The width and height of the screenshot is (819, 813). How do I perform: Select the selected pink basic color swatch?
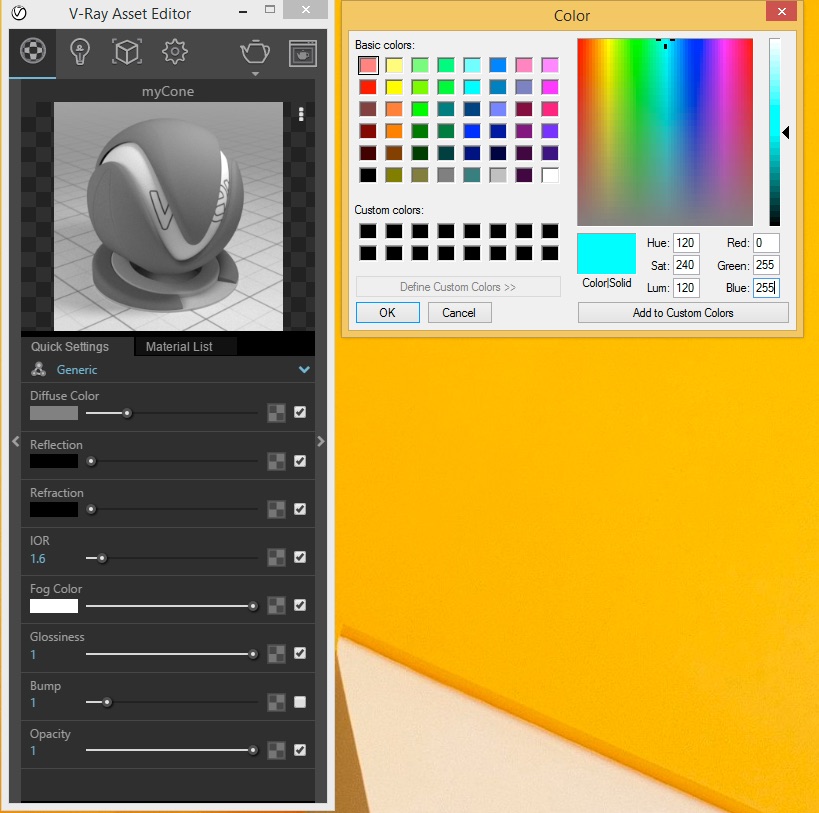tap(368, 65)
